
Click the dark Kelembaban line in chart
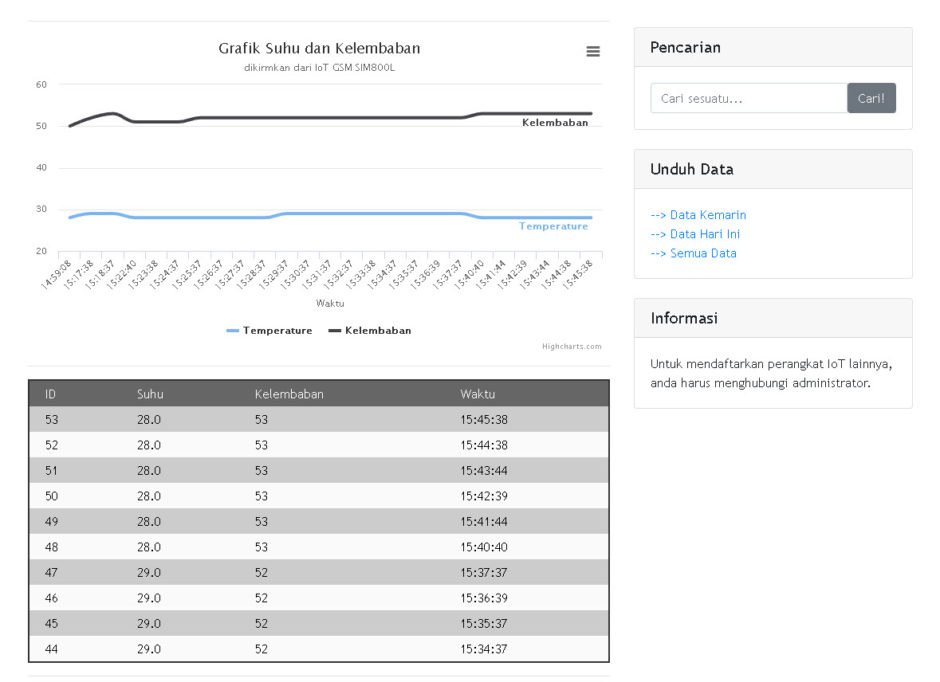click(x=330, y=117)
